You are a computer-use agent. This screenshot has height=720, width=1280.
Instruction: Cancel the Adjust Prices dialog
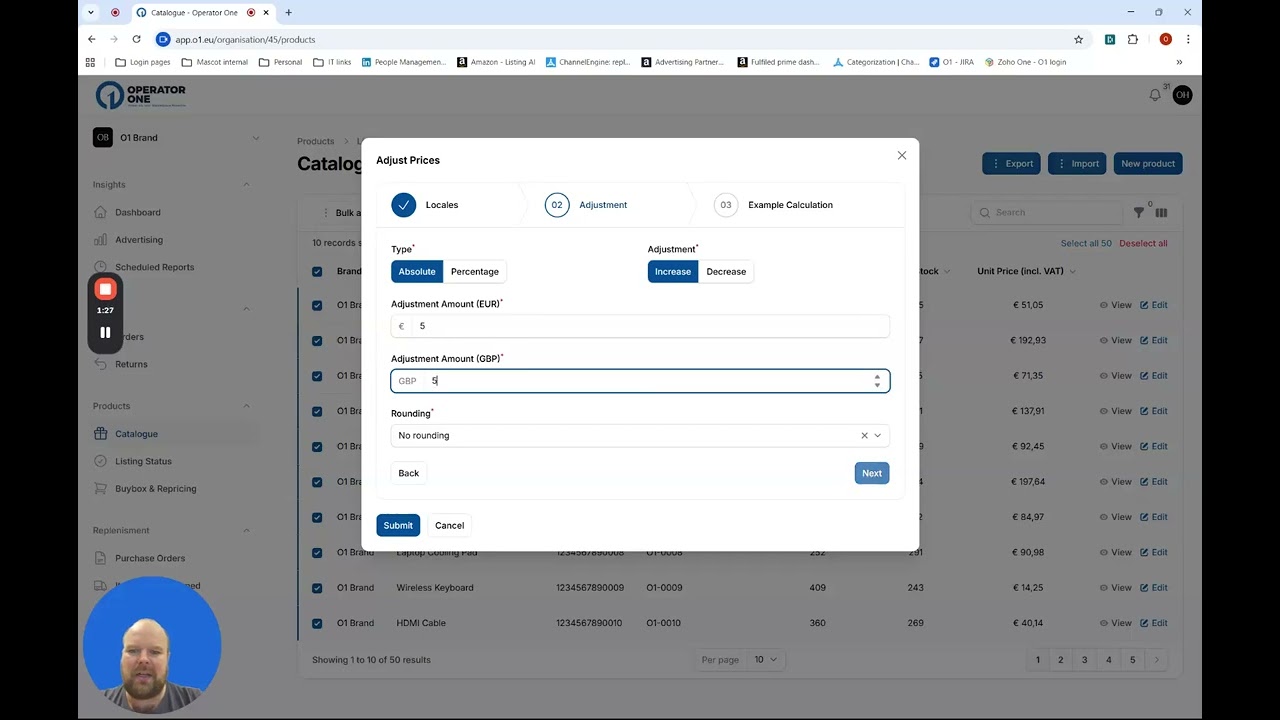click(450, 525)
